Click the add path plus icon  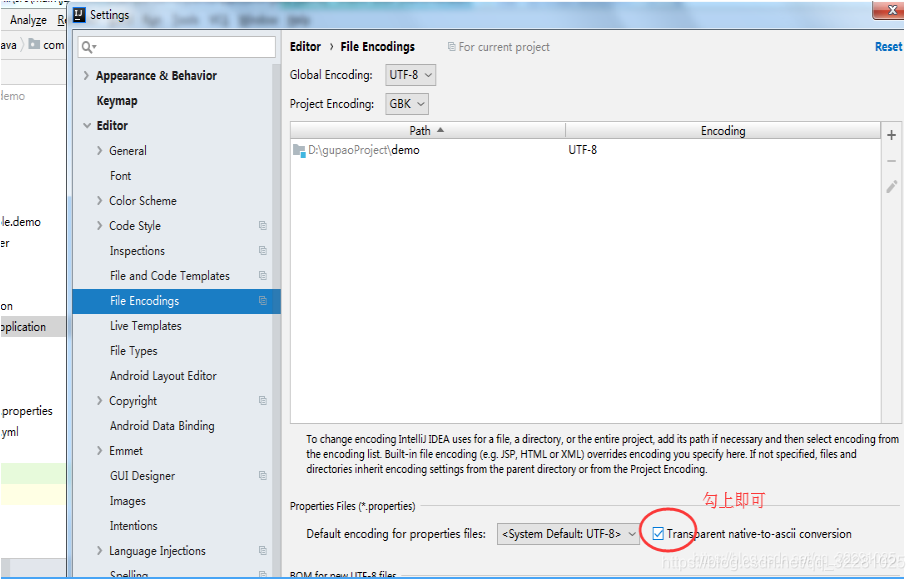click(x=891, y=135)
